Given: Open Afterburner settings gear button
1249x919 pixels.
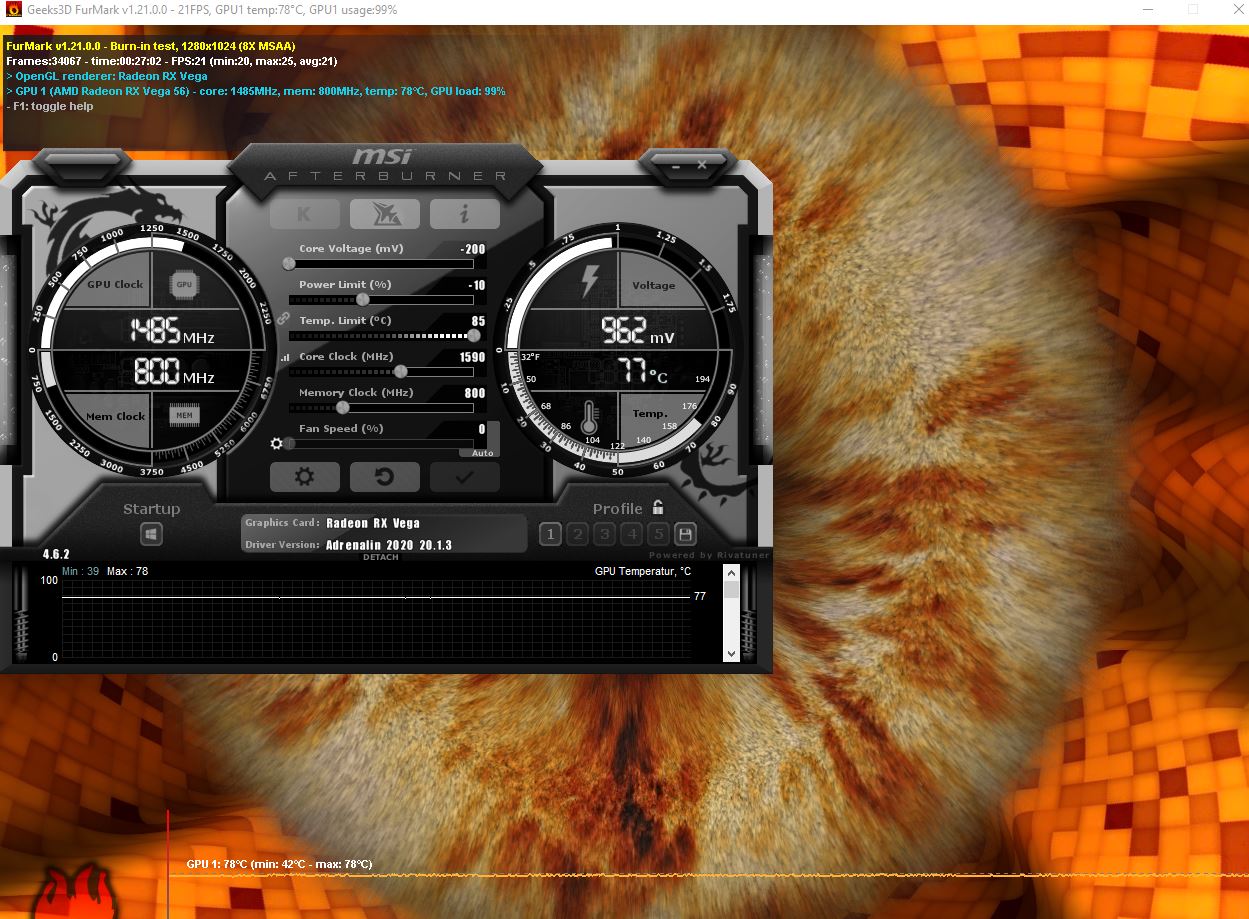Looking at the screenshot, I should click(304, 477).
